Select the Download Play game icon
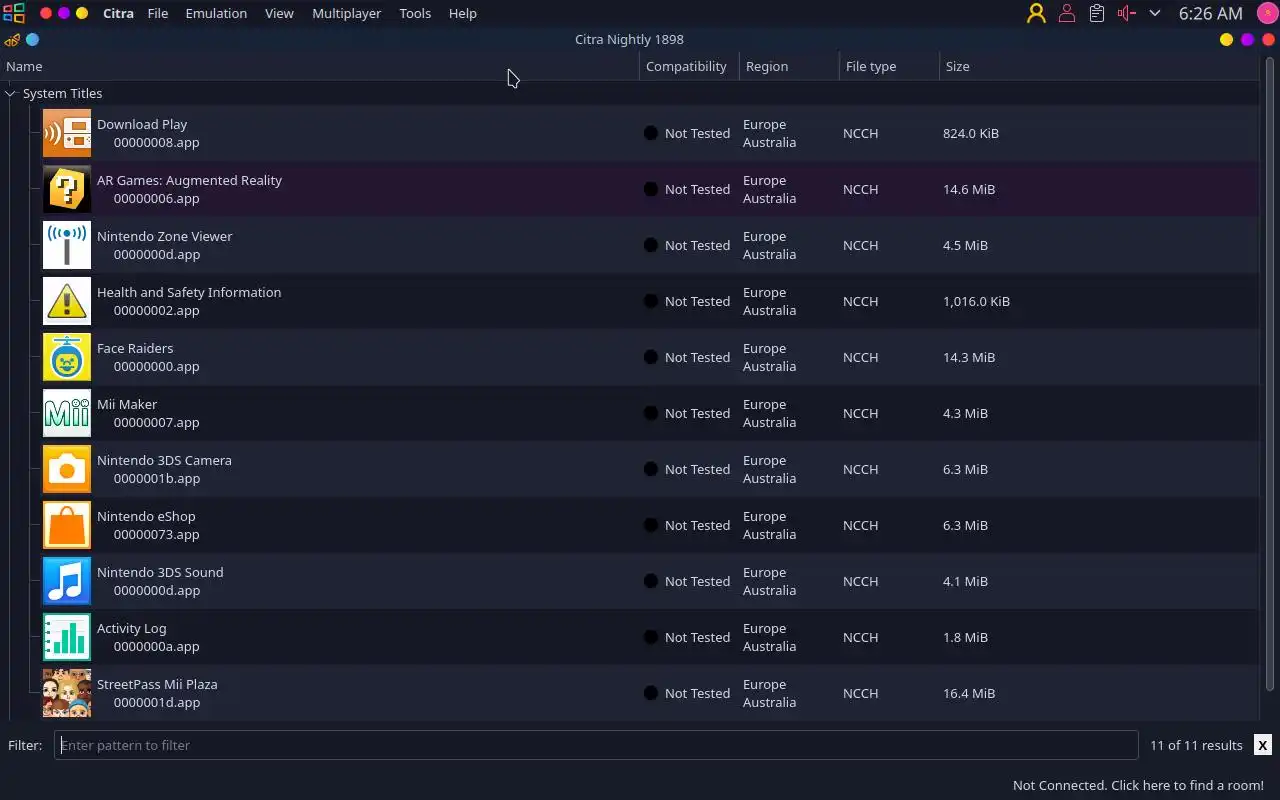 (x=67, y=133)
